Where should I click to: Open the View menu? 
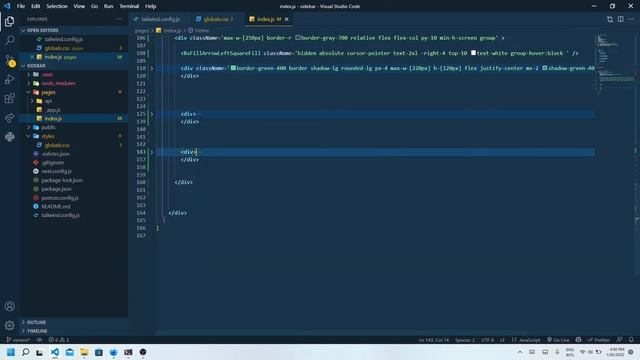tap(79, 6)
